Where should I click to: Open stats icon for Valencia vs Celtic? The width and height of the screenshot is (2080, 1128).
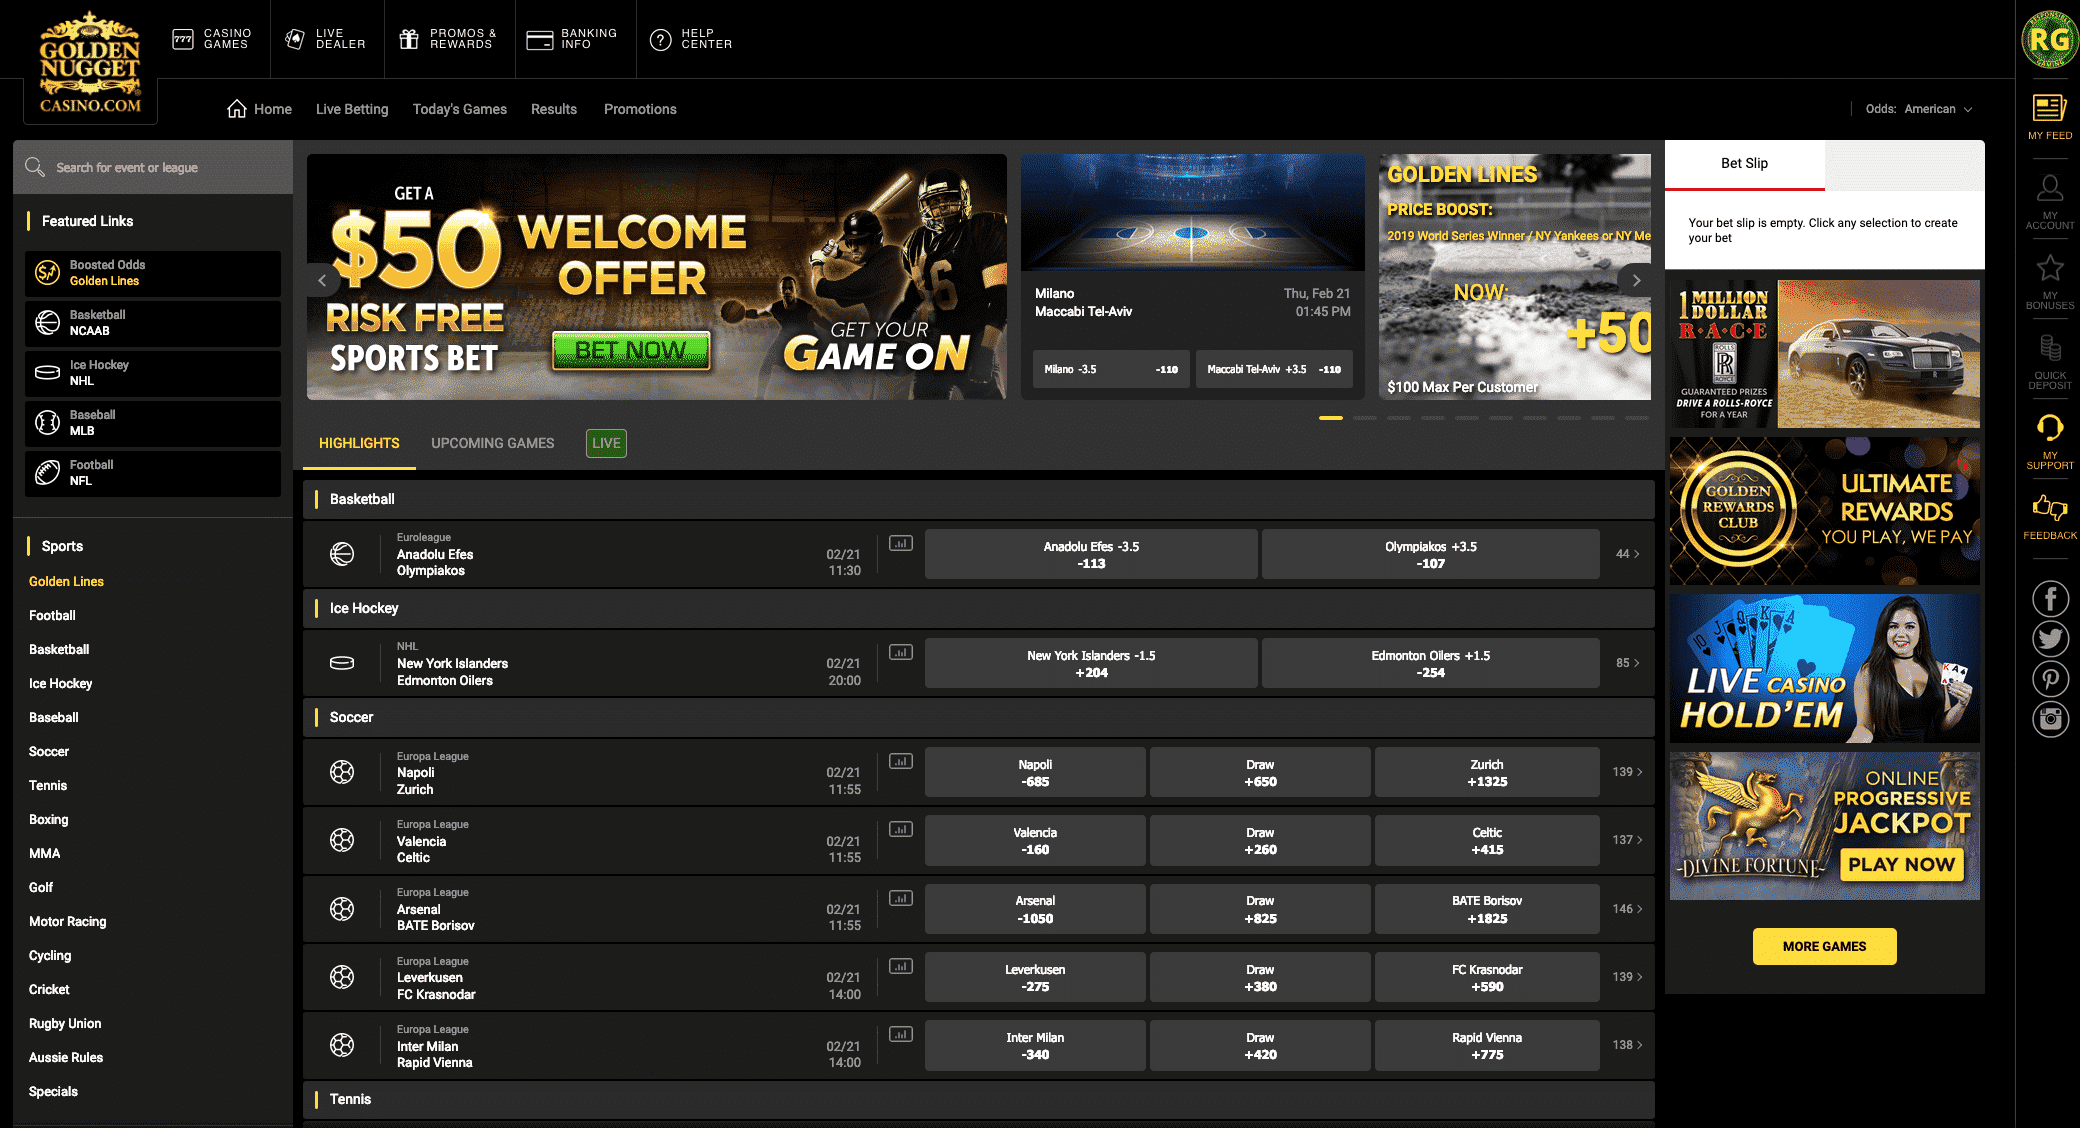click(x=901, y=829)
